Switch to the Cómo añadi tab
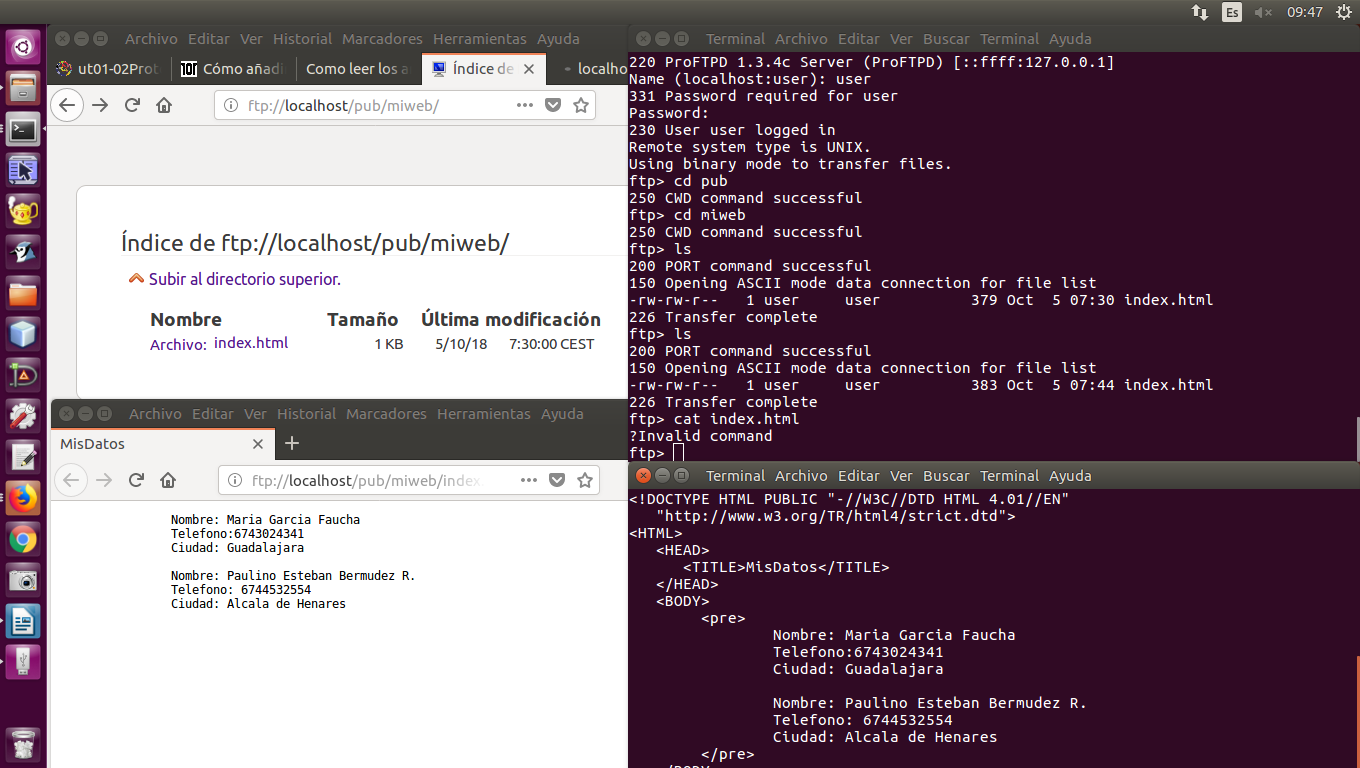The image size is (1360, 768). pyautogui.click(x=234, y=69)
